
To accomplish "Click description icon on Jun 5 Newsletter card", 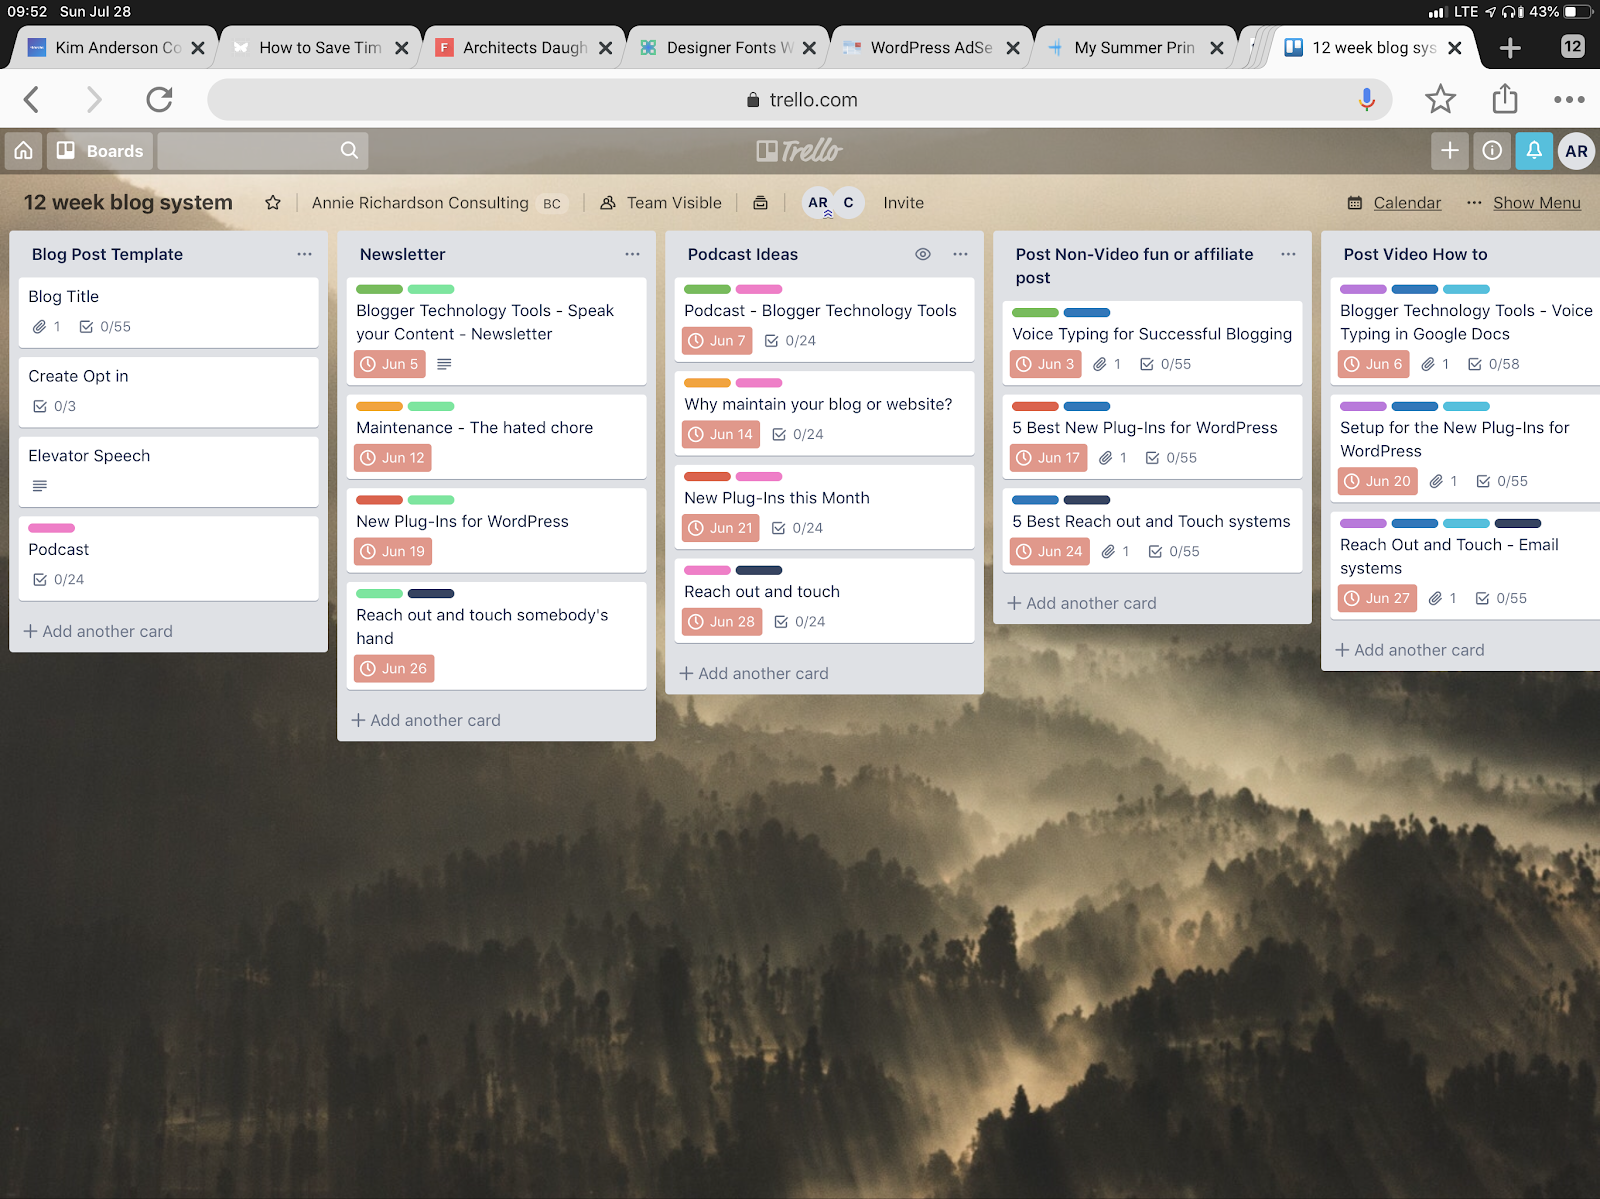I will (444, 364).
